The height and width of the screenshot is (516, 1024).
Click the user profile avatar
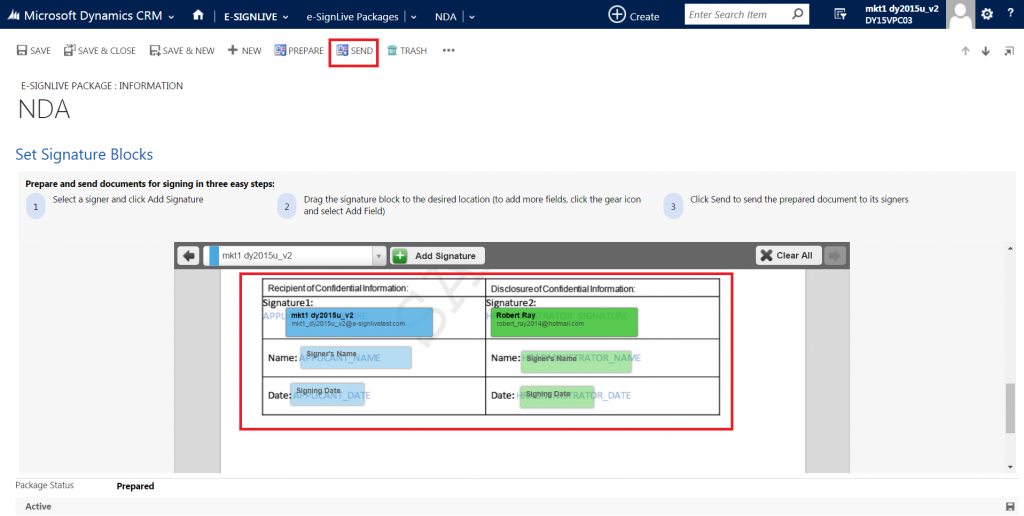pos(961,14)
